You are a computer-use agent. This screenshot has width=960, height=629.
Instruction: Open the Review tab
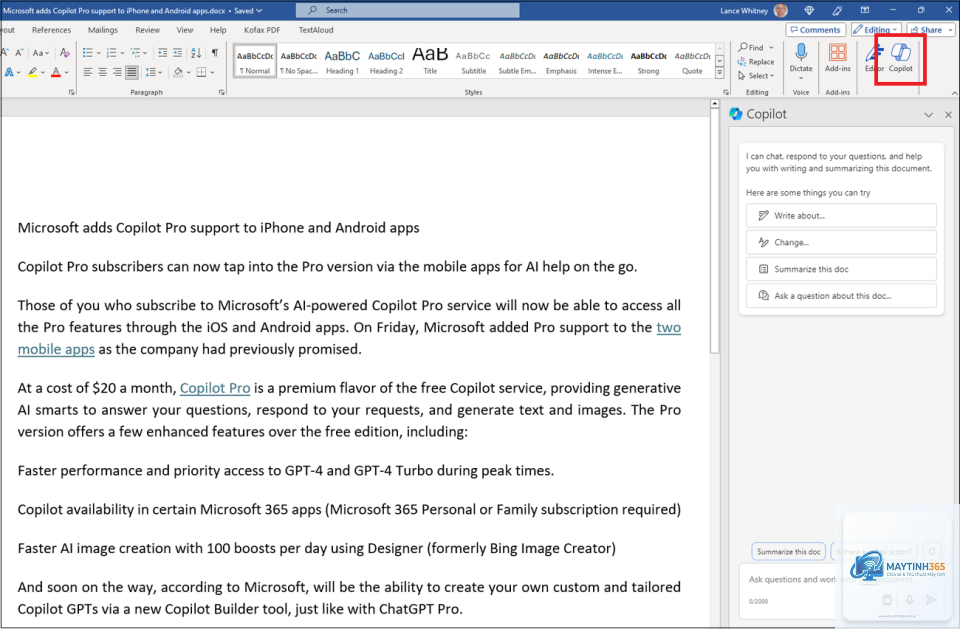pyautogui.click(x=148, y=29)
